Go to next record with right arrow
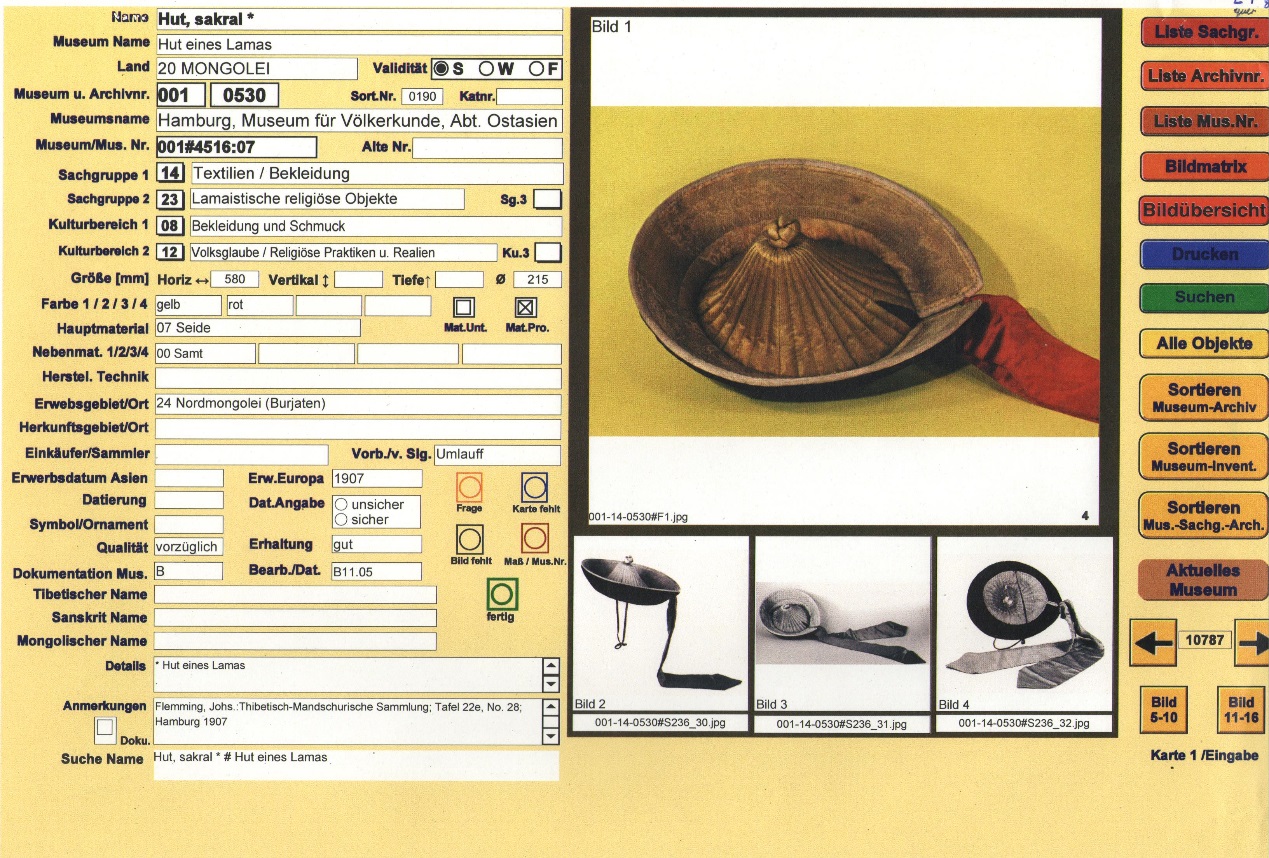The width and height of the screenshot is (1269, 858). click(x=1252, y=641)
